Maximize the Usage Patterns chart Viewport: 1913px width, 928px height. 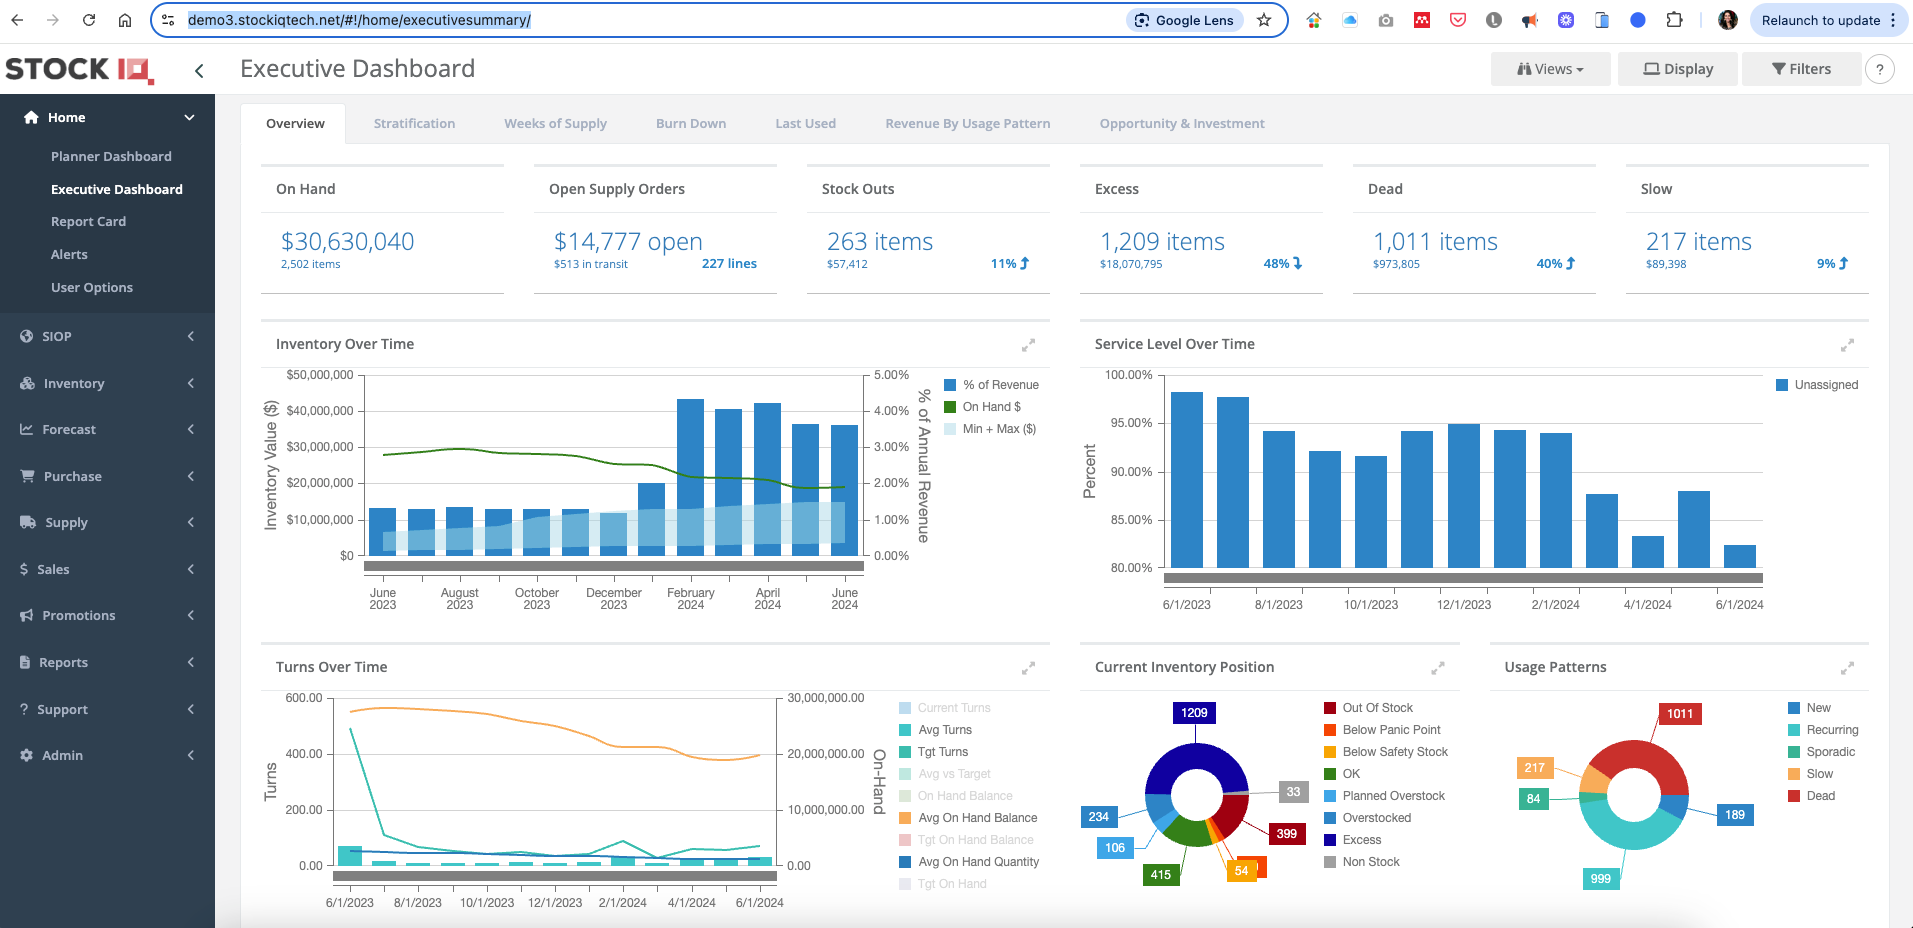pos(1847,668)
